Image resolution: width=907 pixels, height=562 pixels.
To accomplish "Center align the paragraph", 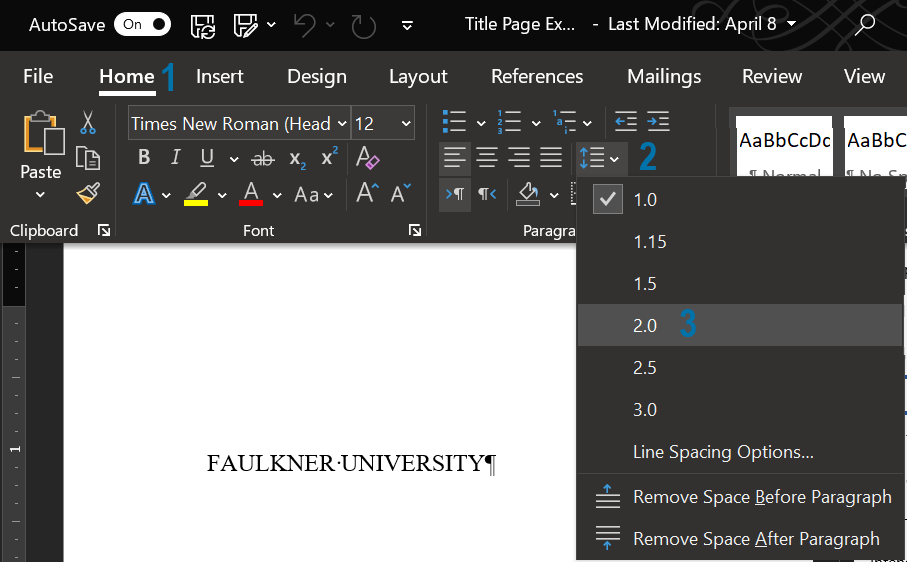I will click(x=487, y=158).
